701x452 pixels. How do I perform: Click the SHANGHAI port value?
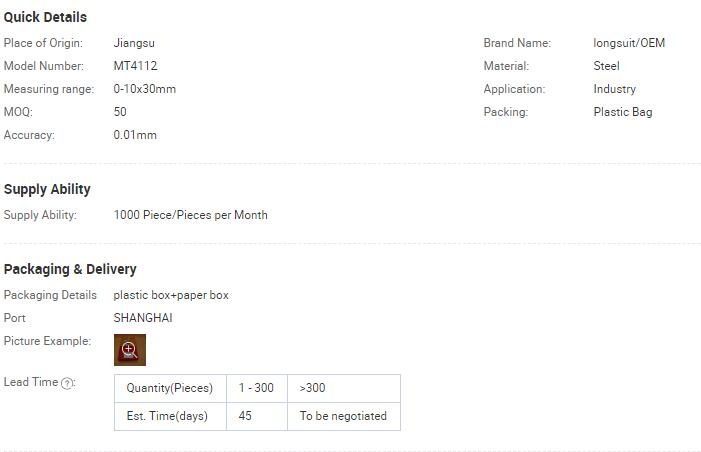coord(143,318)
